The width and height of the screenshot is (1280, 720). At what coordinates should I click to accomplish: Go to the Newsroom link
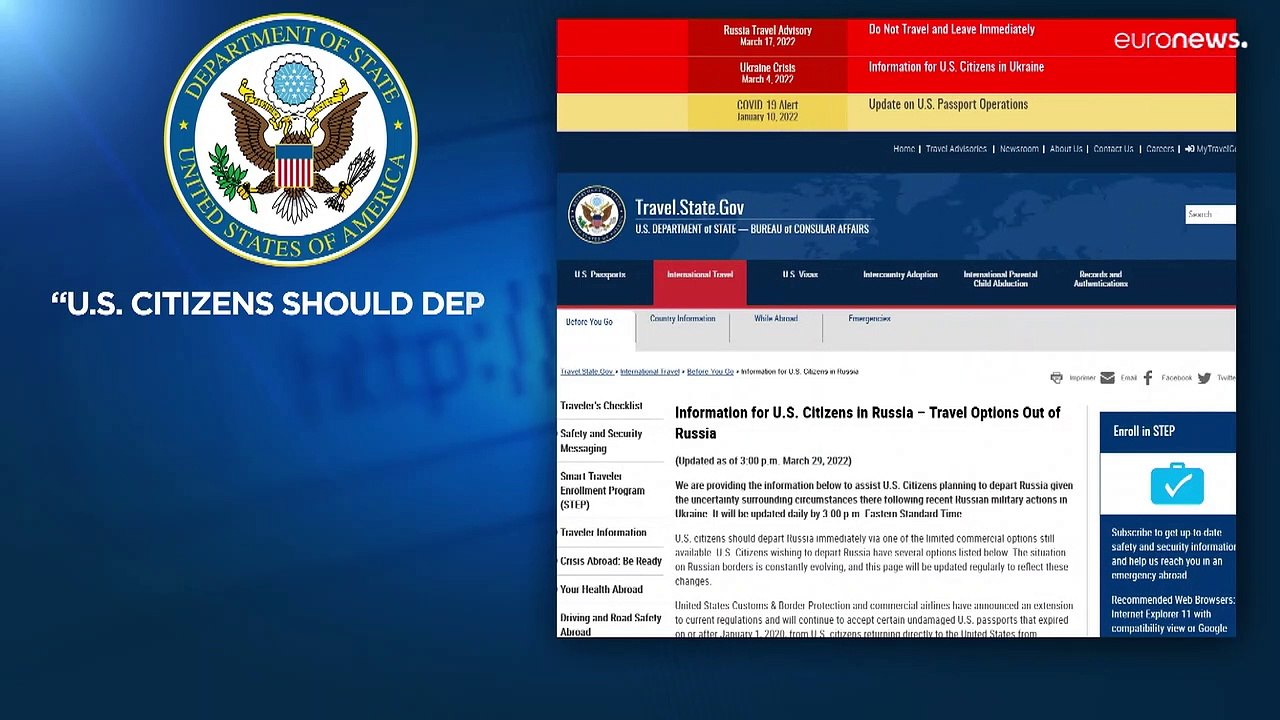coord(1019,149)
